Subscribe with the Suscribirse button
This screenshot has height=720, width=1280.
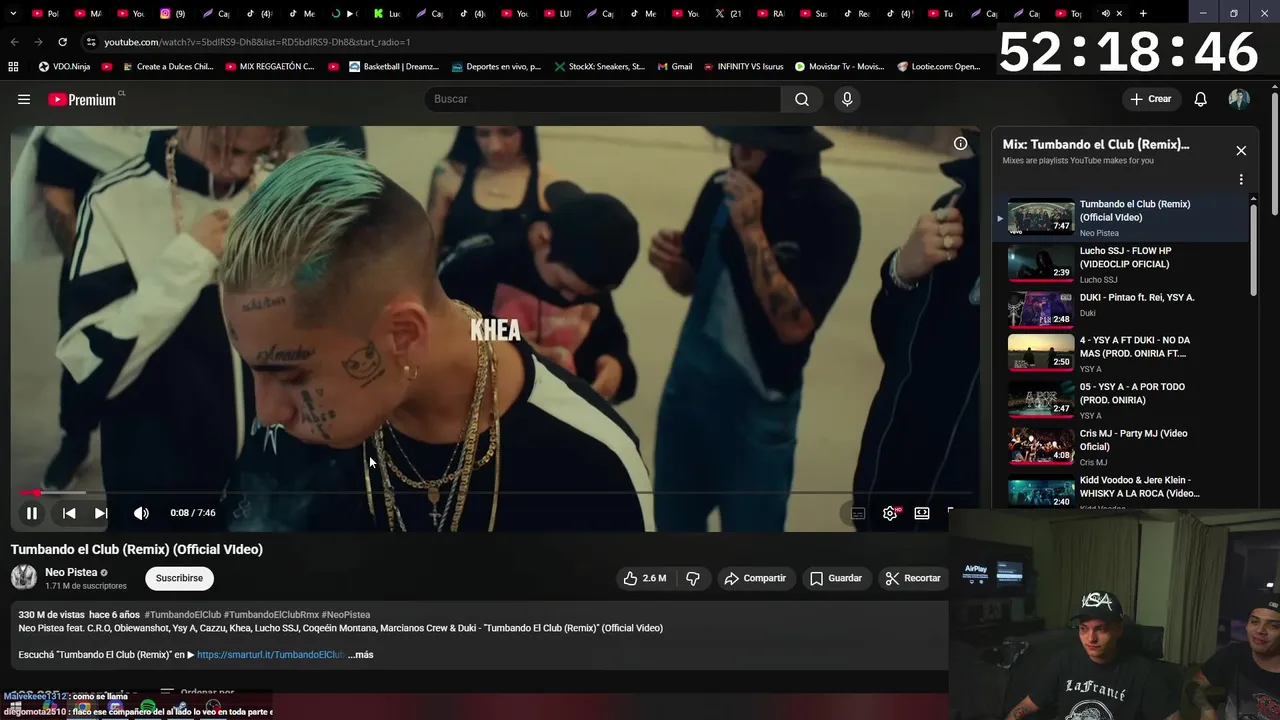(179, 578)
